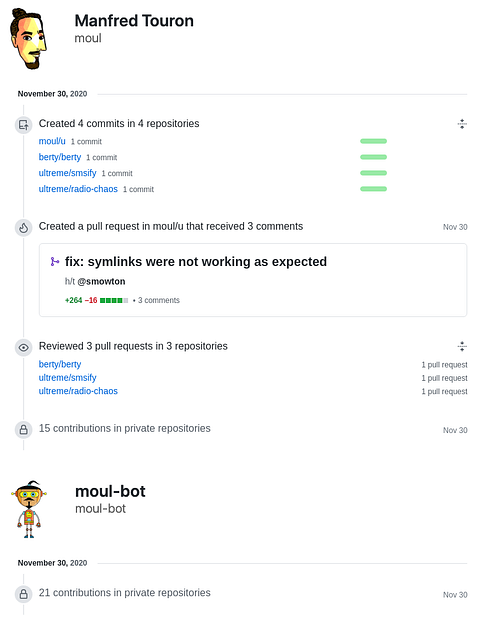Collapse the Created 4 commits section
Screen dimensions: 480x643
pos(462,124)
